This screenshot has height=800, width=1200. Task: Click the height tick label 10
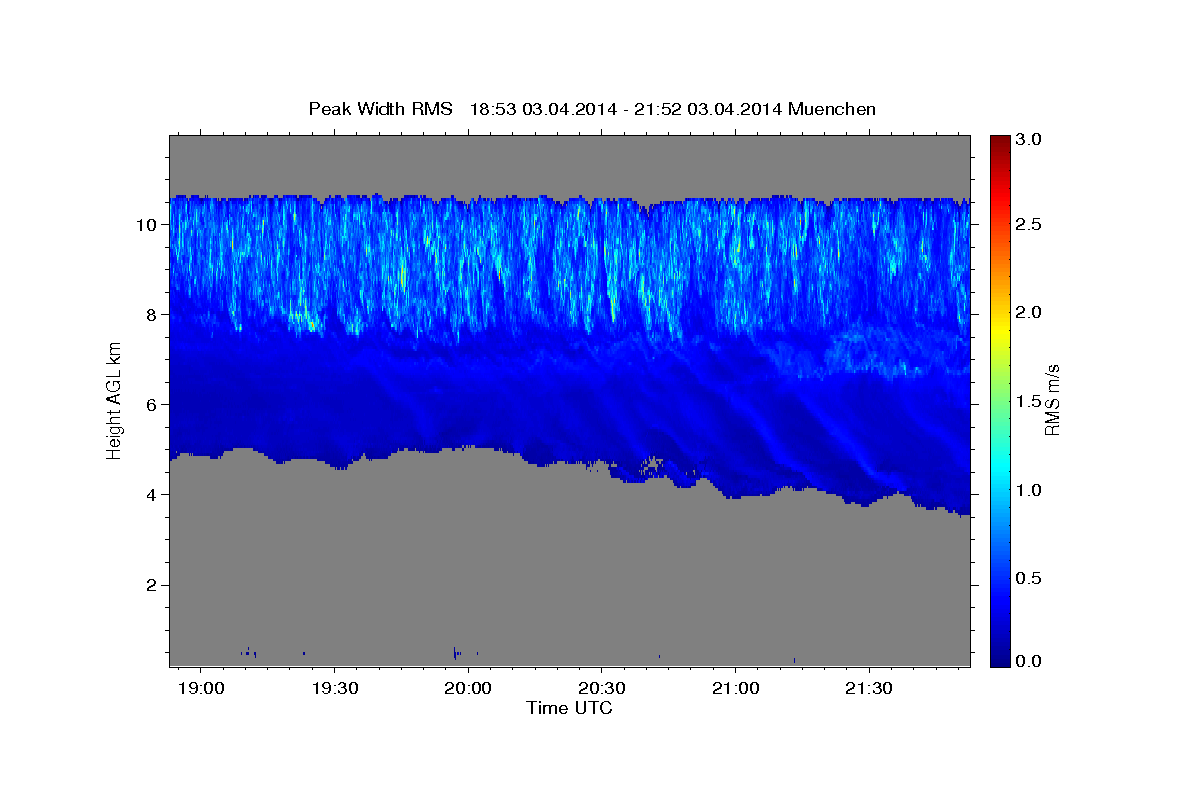[149, 225]
